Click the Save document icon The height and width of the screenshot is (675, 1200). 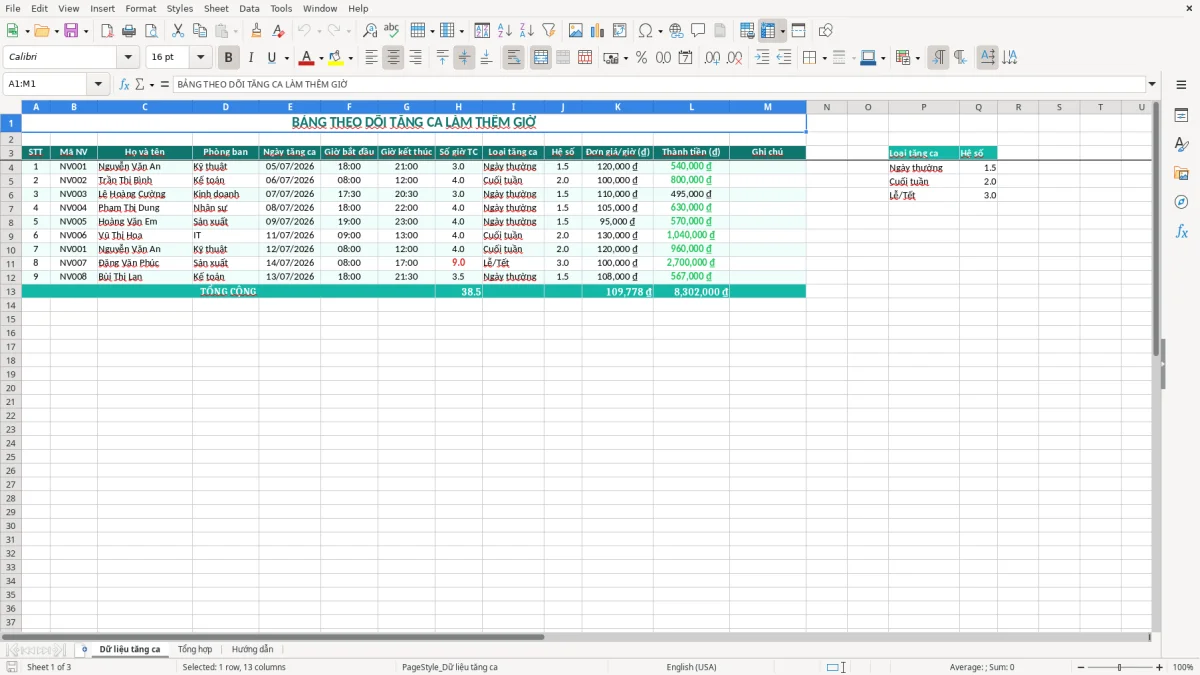[71, 31]
